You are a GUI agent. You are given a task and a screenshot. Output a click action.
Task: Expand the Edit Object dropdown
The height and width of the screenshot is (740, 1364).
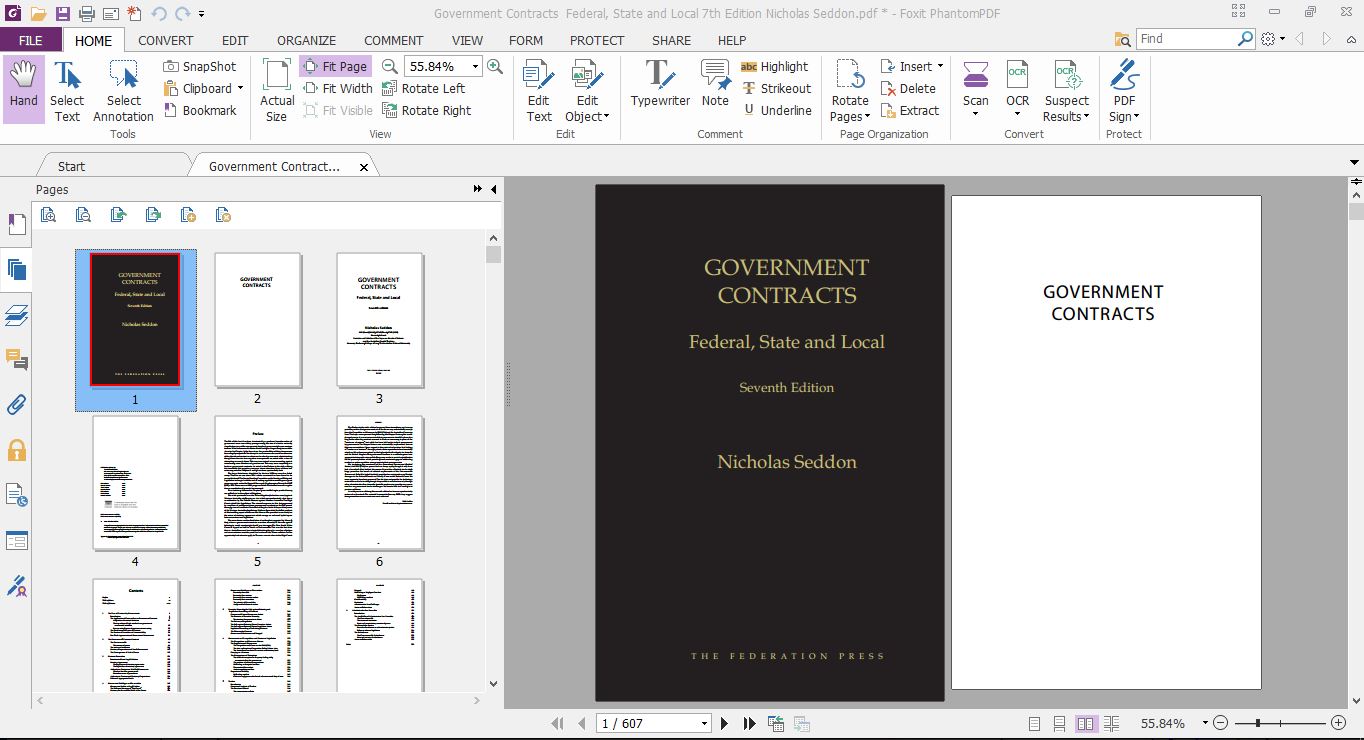(606, 117)
